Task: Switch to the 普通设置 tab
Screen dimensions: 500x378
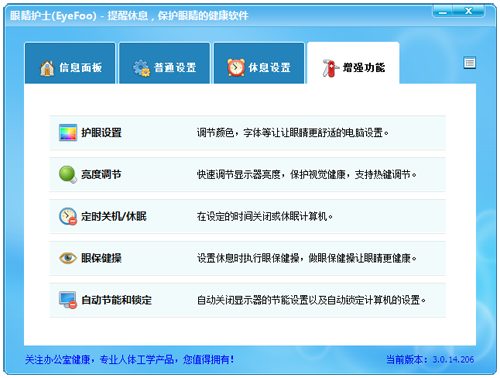Action: click(165, 63)
